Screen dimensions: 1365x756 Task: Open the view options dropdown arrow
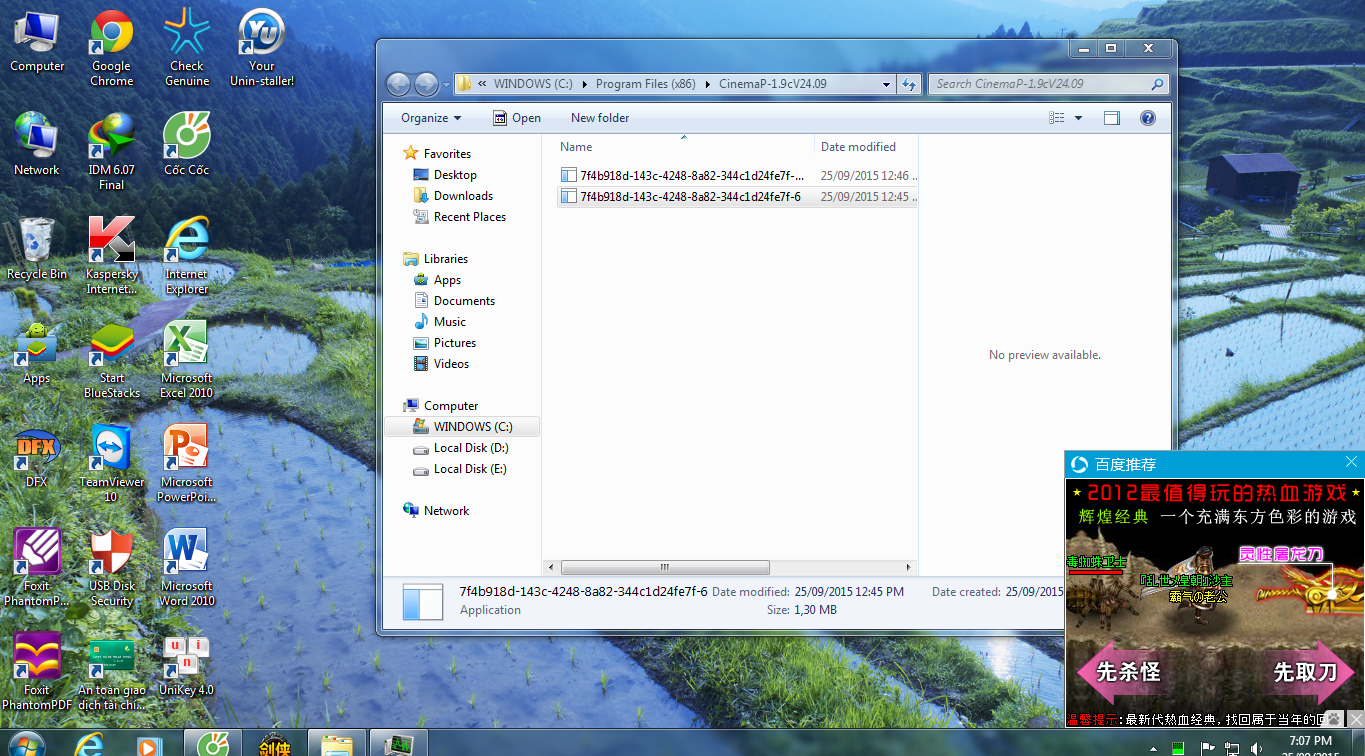[1078, 118]
